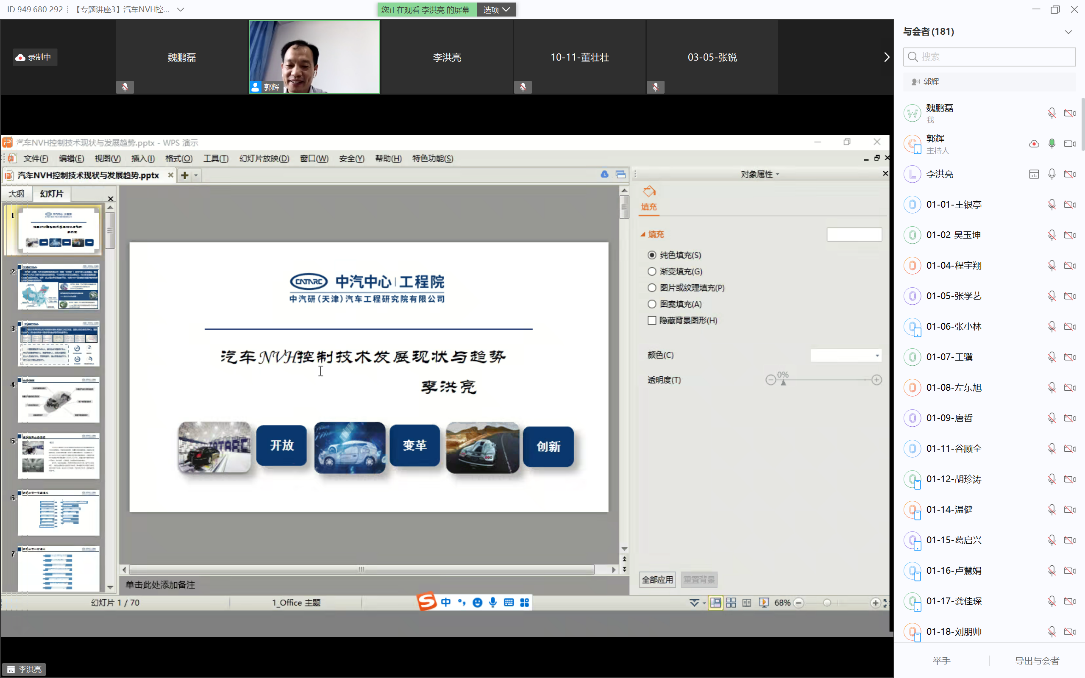Open the 颜色 color dropdown

pos(846,355)
